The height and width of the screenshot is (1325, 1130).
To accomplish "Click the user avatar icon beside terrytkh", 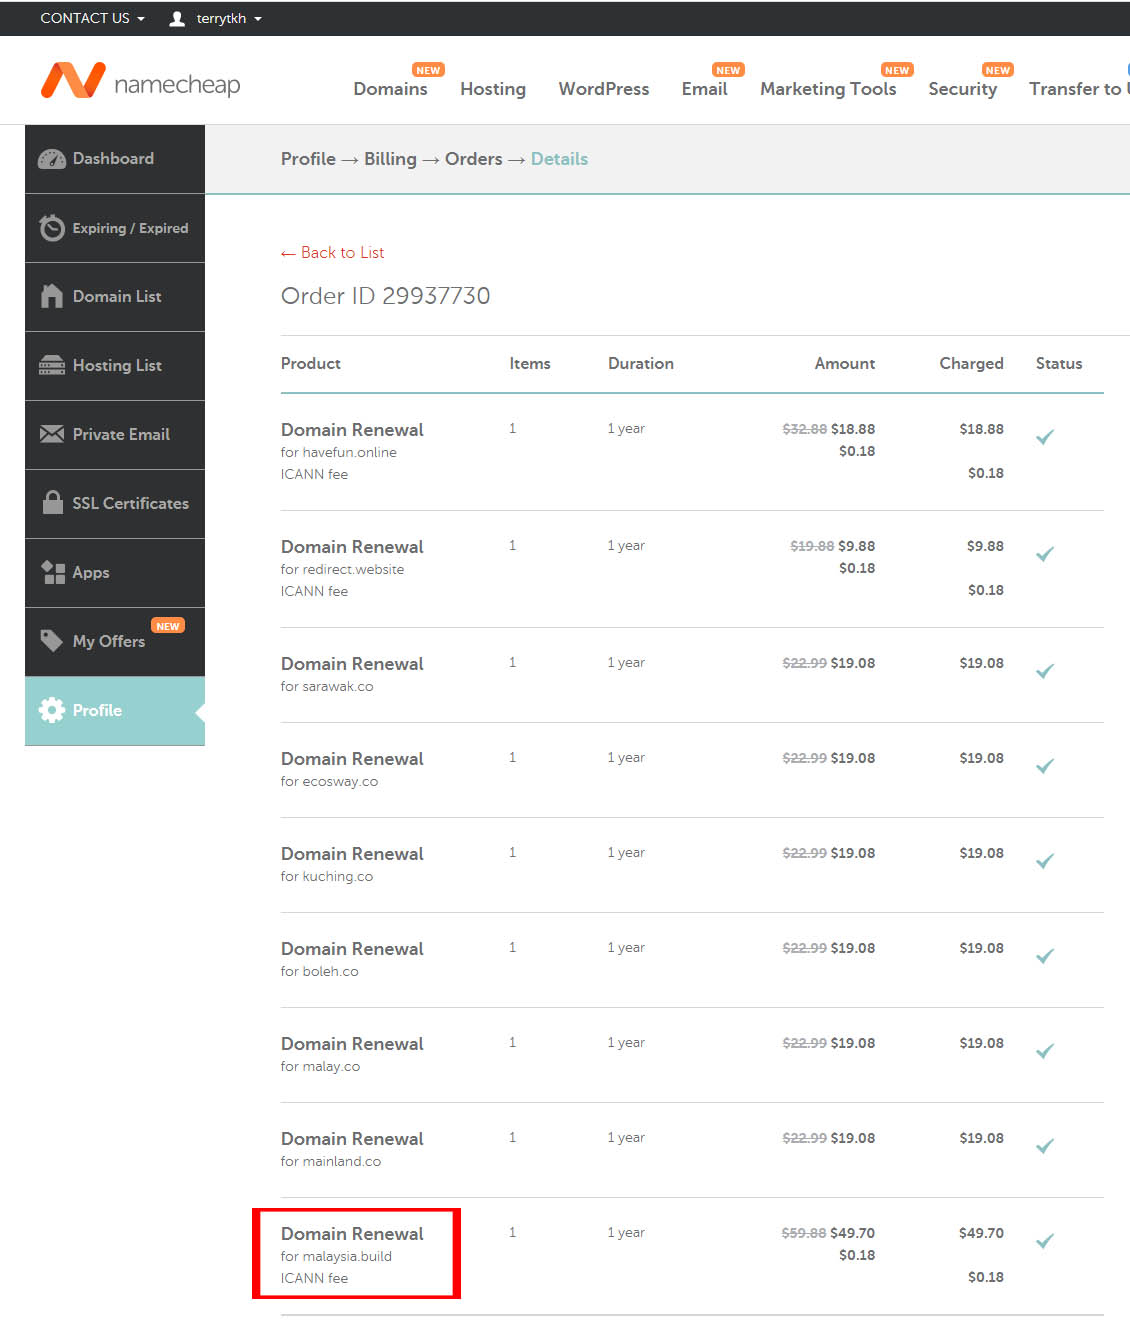I will [177, 19].
